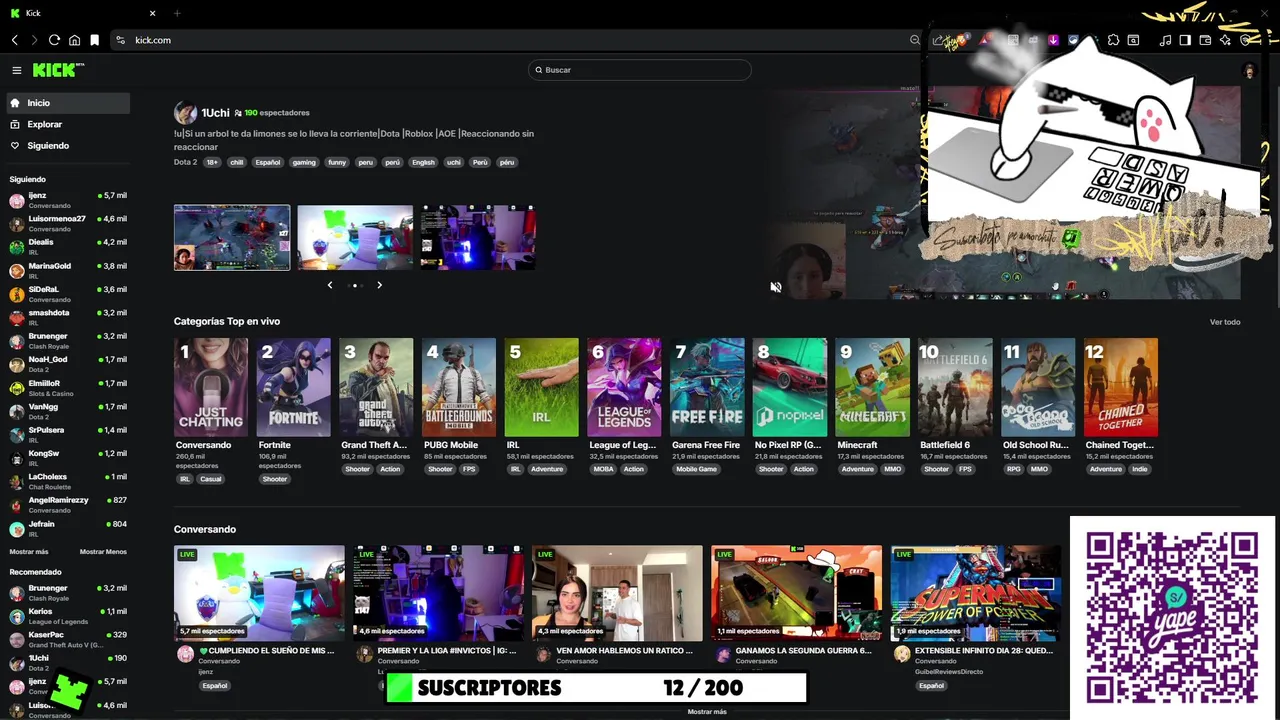Open NoaH_God channel in following list
This screenshot has height=720, width=1280.
coord(67,364)
